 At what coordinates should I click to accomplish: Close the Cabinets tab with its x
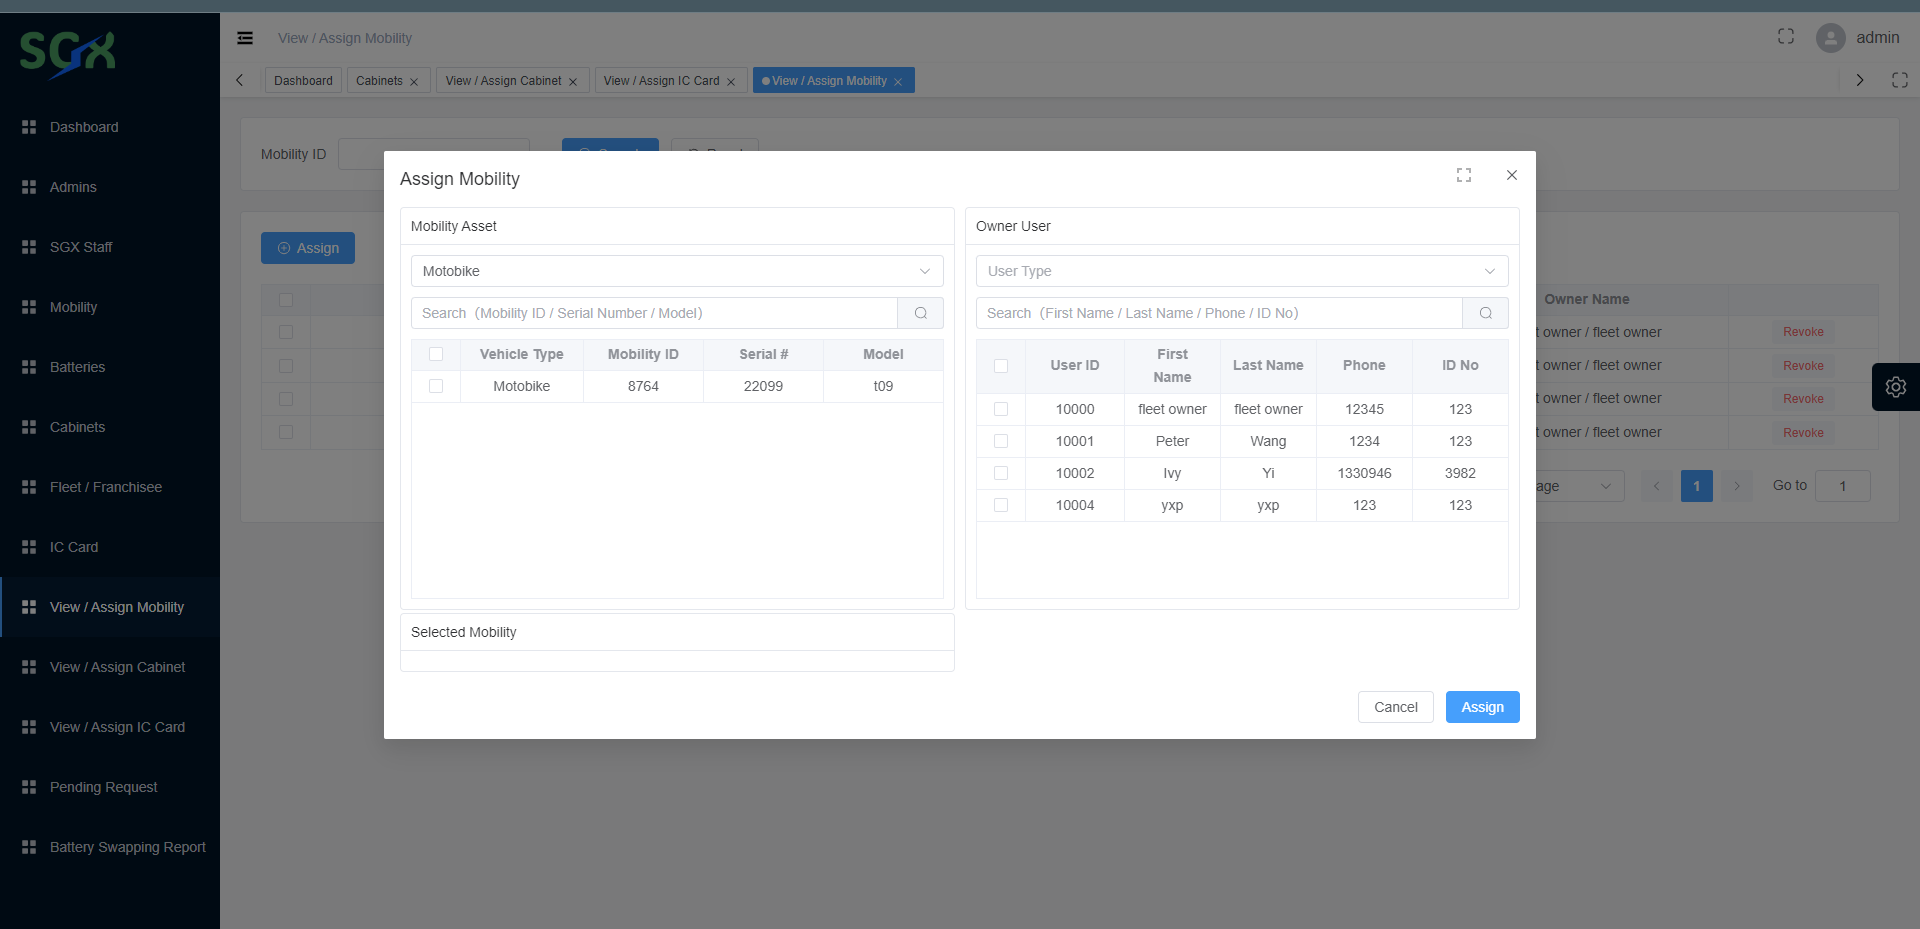(414, 82)
